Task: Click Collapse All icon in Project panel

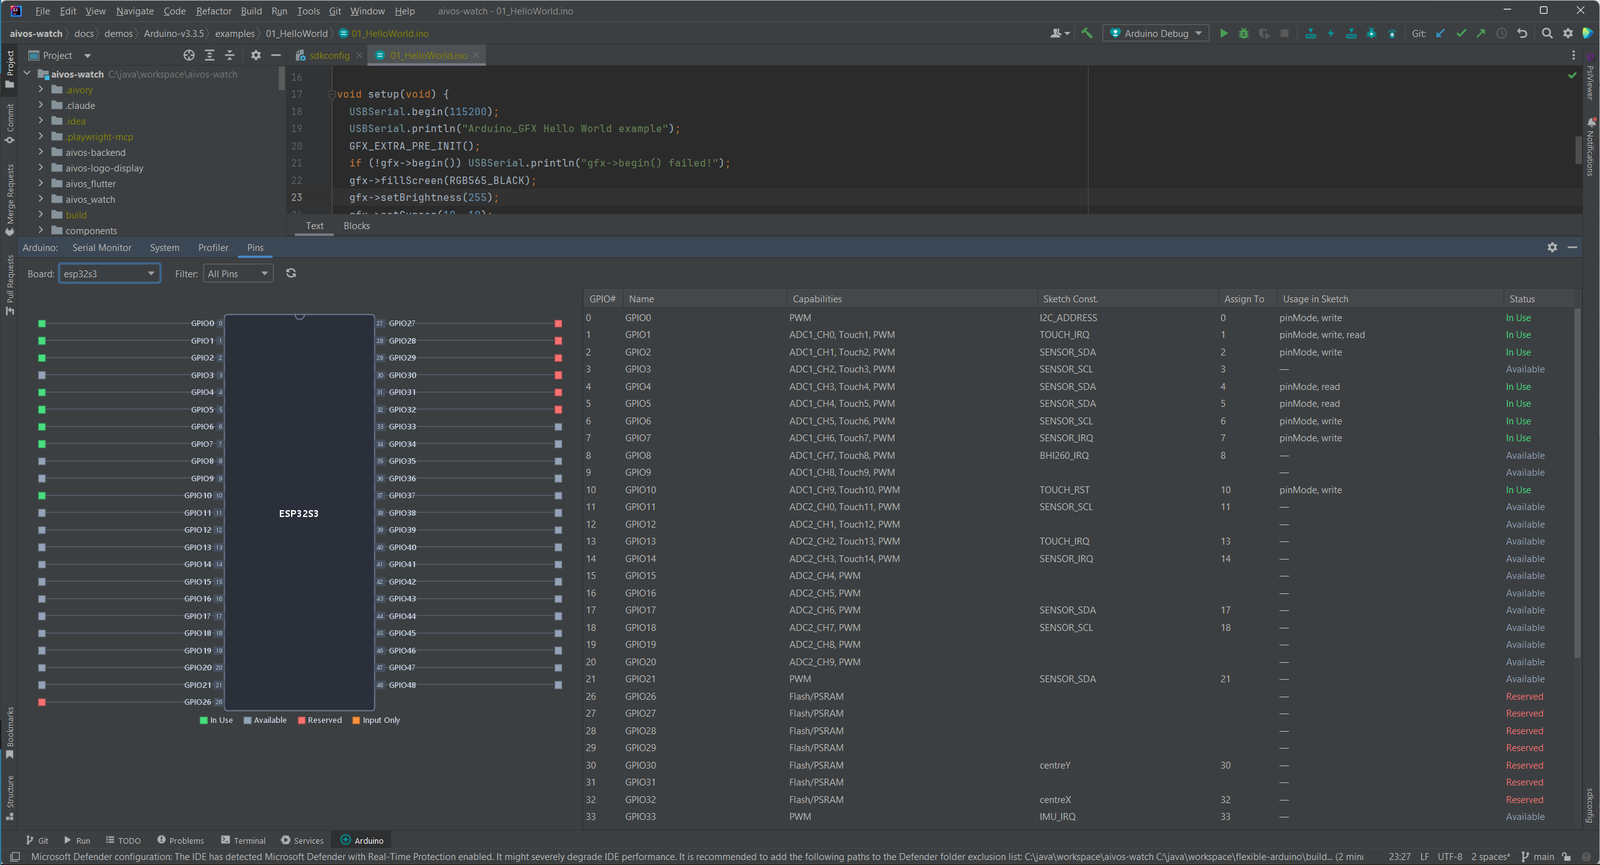Action: [230, 55]
